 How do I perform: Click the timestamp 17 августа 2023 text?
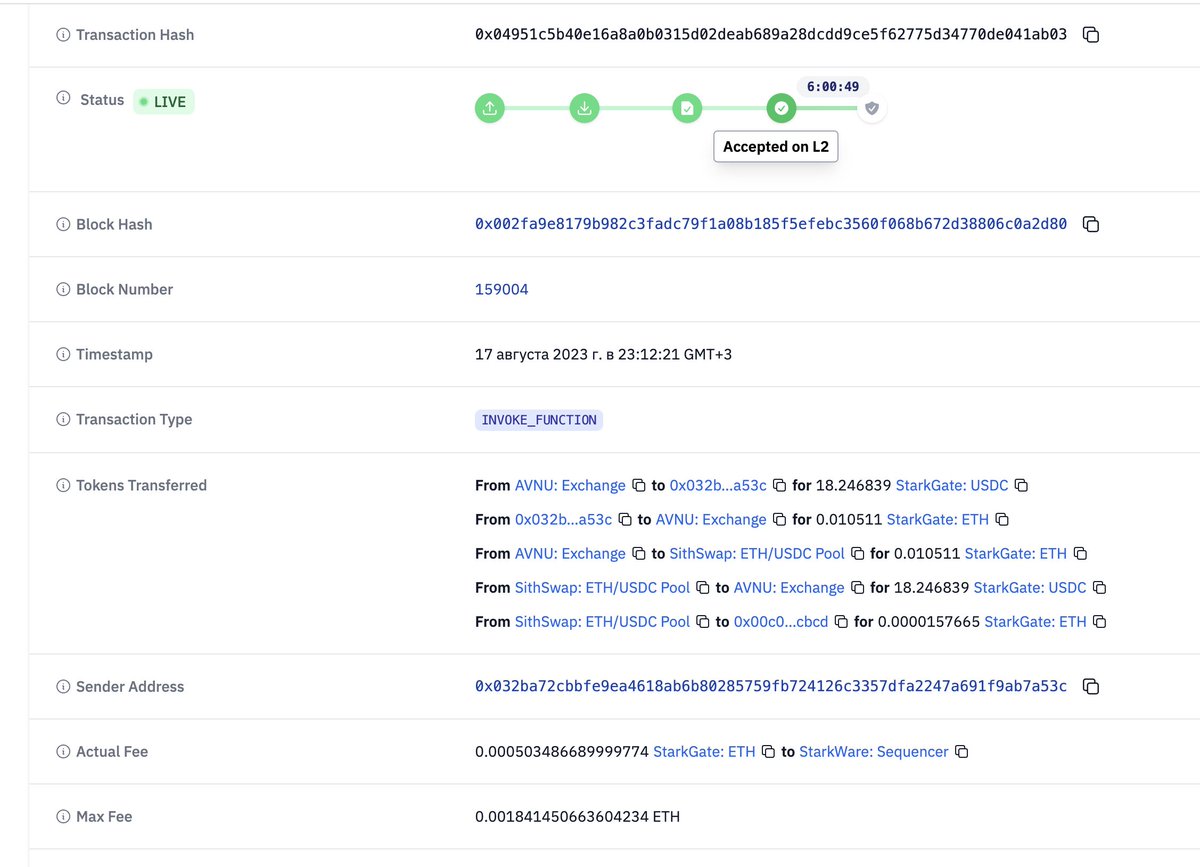point(603,355)
